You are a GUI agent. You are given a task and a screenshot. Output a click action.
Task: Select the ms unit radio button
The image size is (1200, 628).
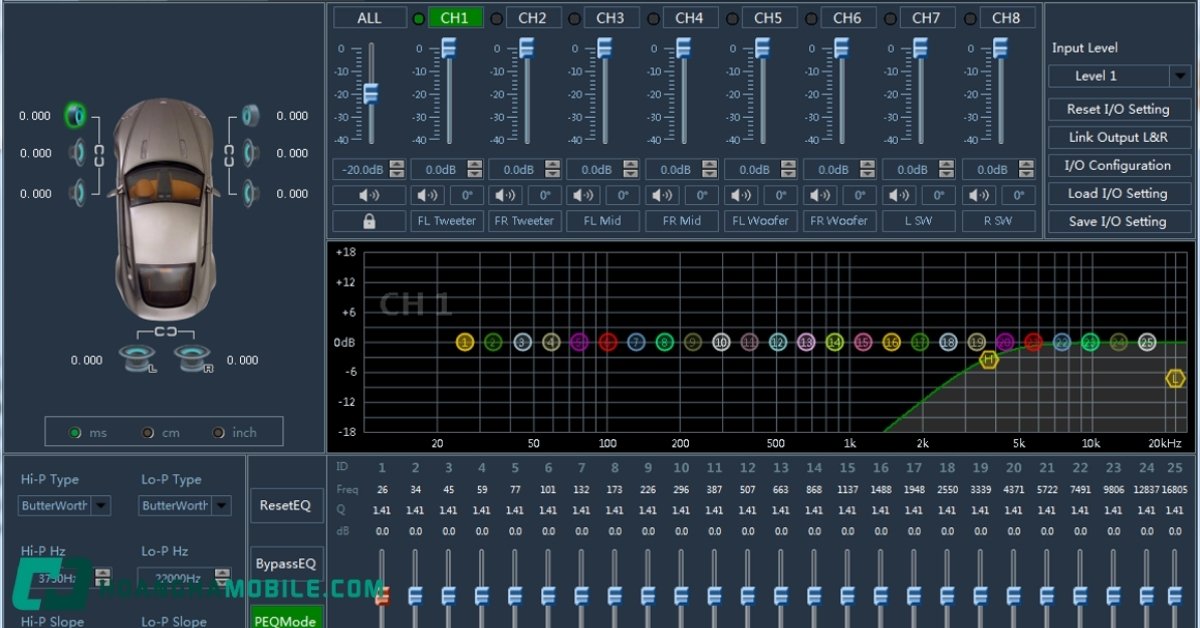76,432
